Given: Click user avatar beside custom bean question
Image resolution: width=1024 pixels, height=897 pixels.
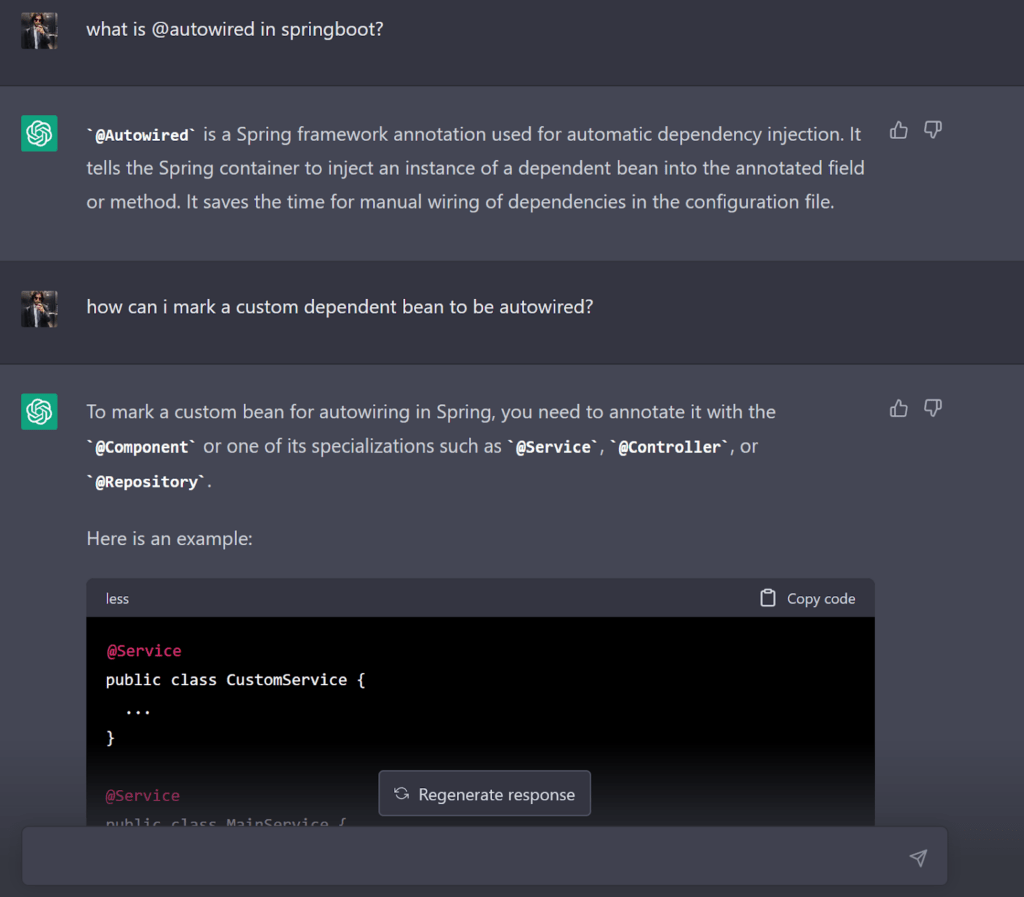Looking at the screenshot, I should click(x=39, y=309).
